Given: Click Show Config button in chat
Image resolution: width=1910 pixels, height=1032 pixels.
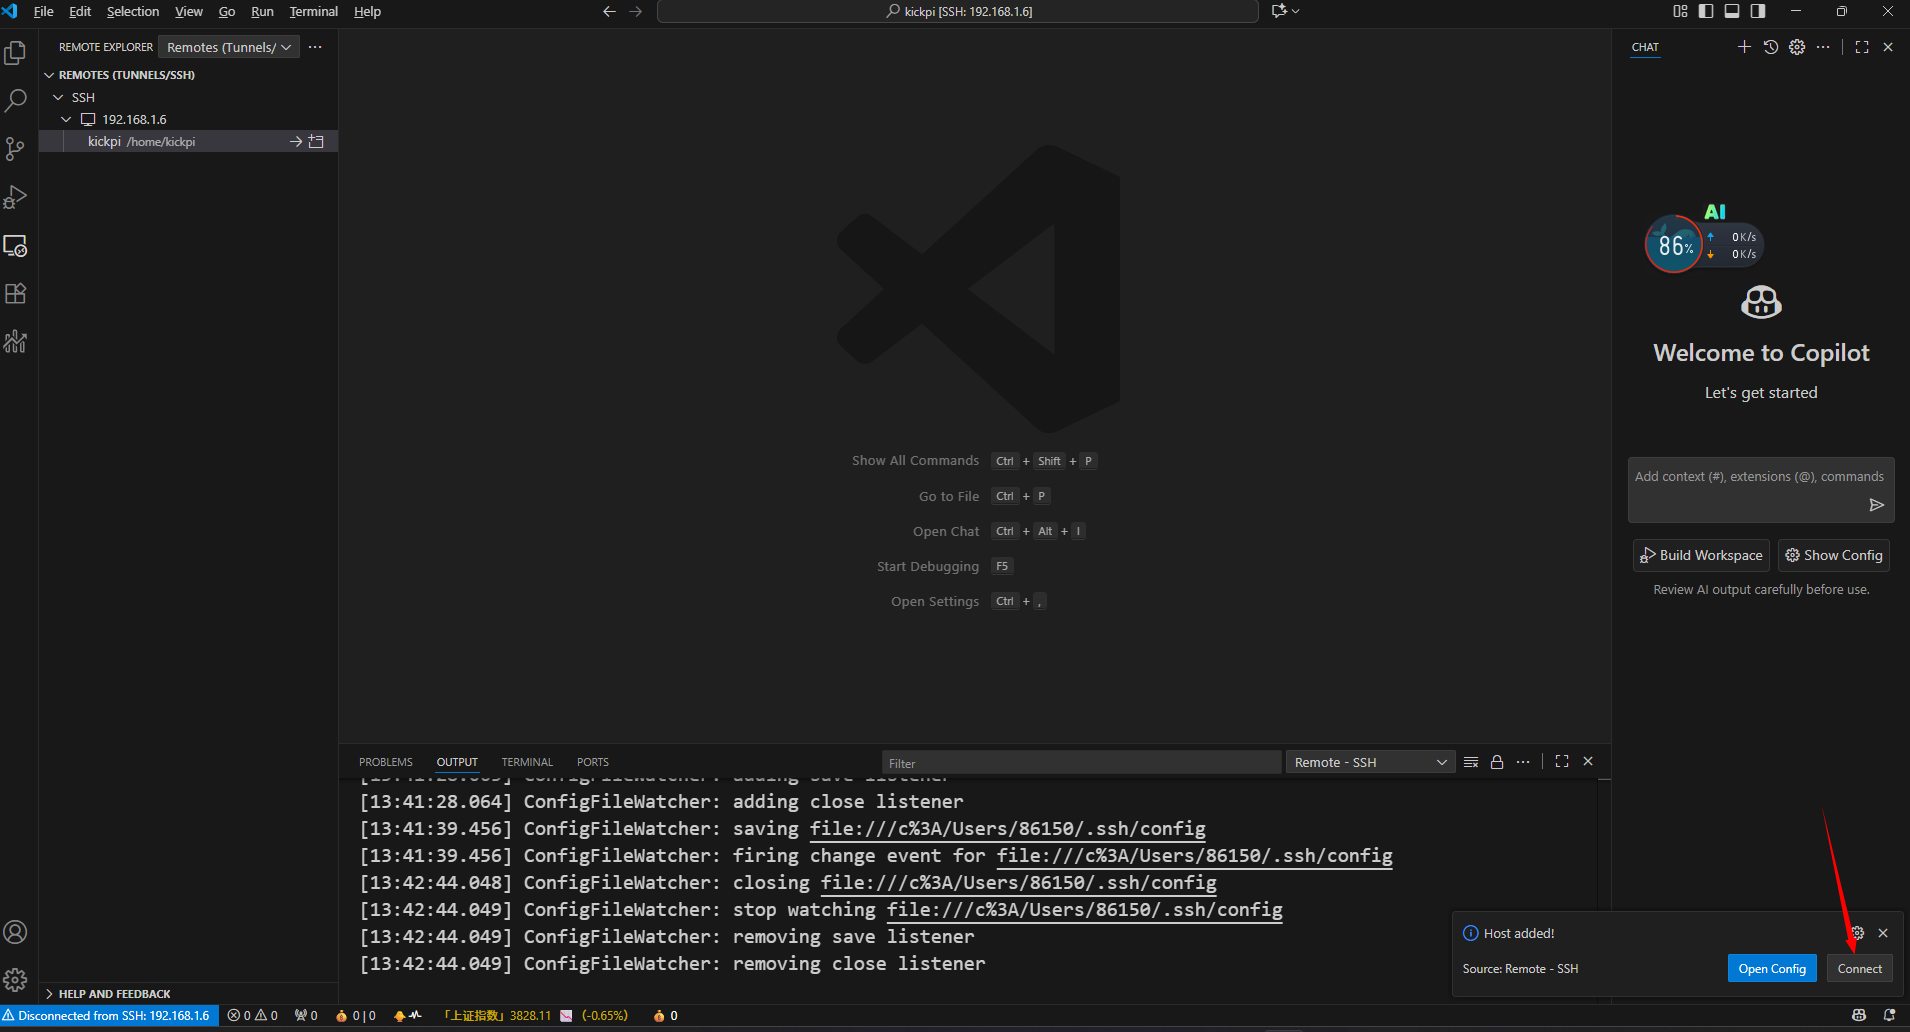Looking at the screenshot, I should pyautogui.click(x=1834, y=555).
